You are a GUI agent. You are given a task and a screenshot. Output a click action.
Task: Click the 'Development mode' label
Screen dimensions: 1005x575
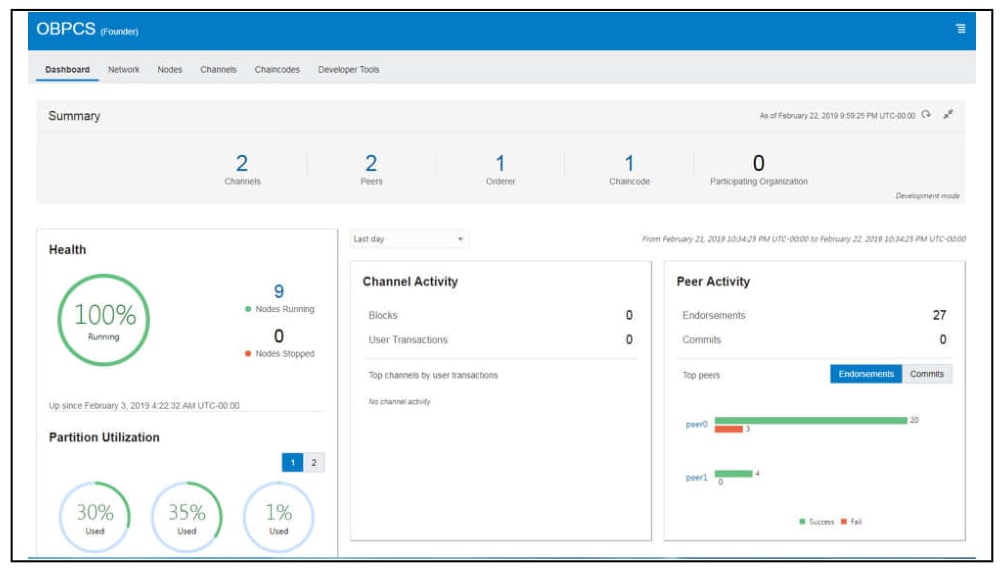[927, 196]
